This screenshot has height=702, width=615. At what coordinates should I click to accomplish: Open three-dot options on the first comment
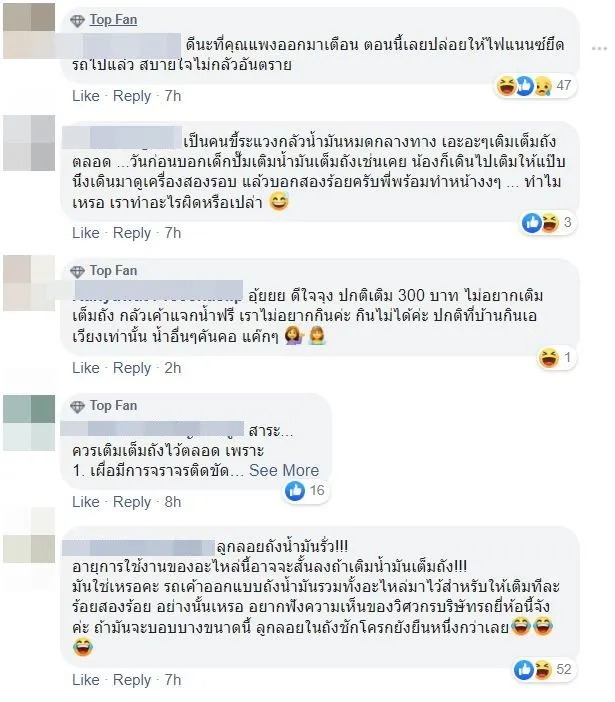599,48
